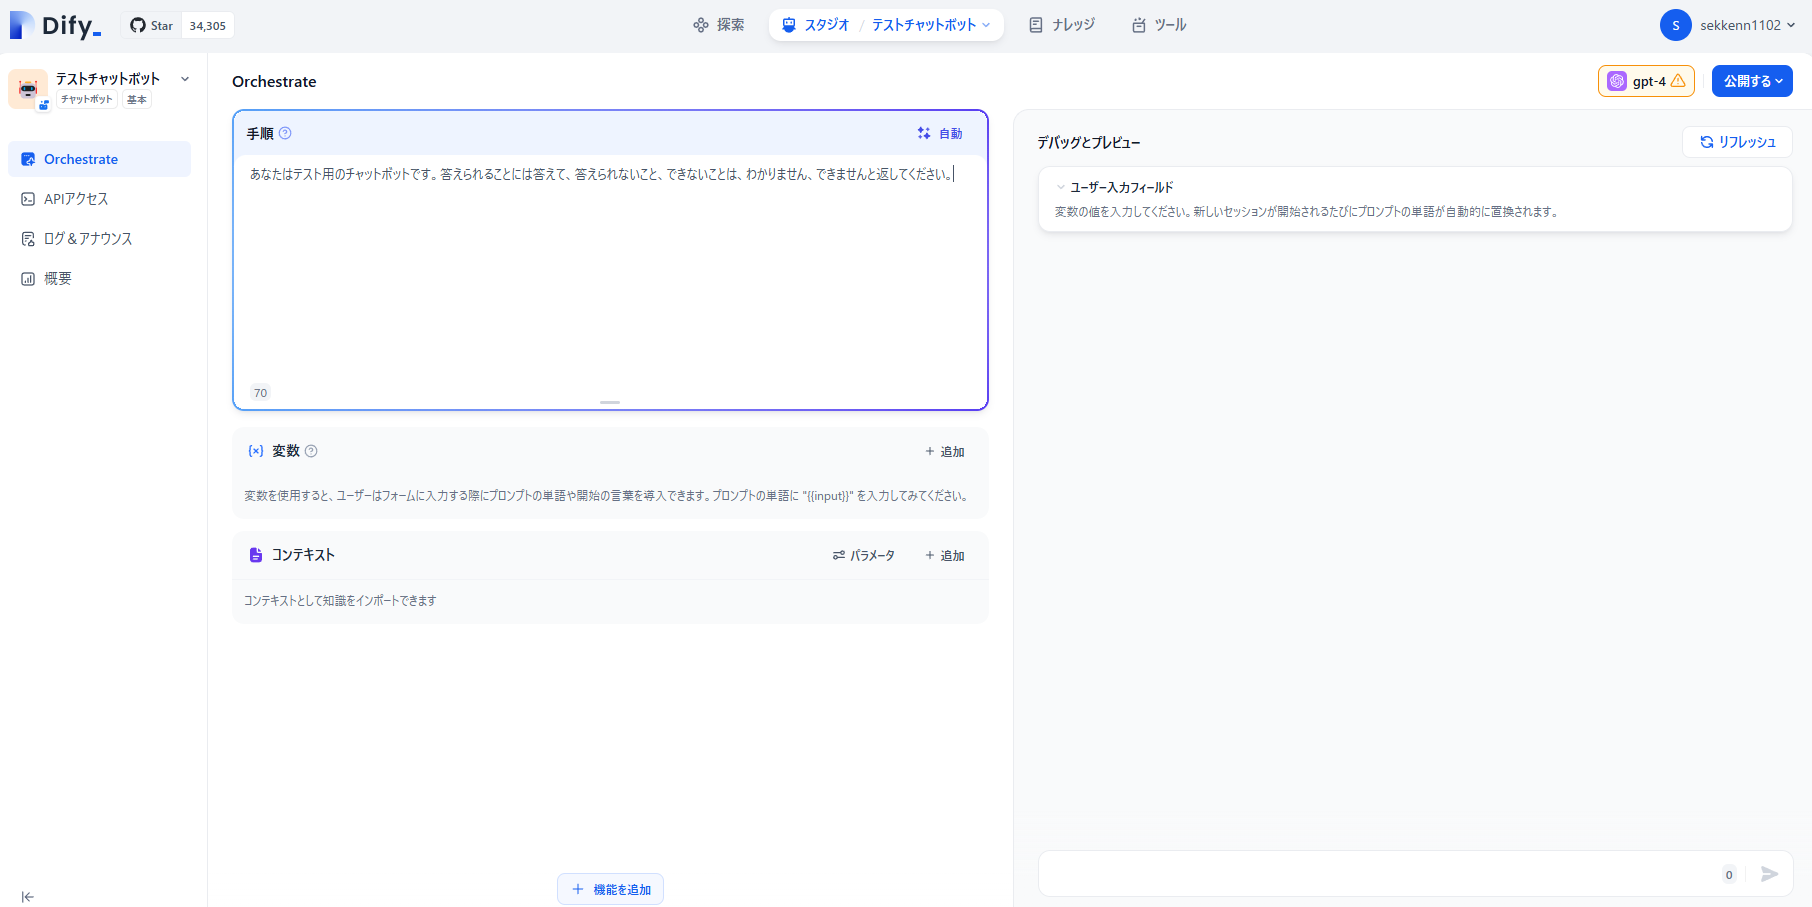Open the 探索 navigation tab

(x=719, y=25)
